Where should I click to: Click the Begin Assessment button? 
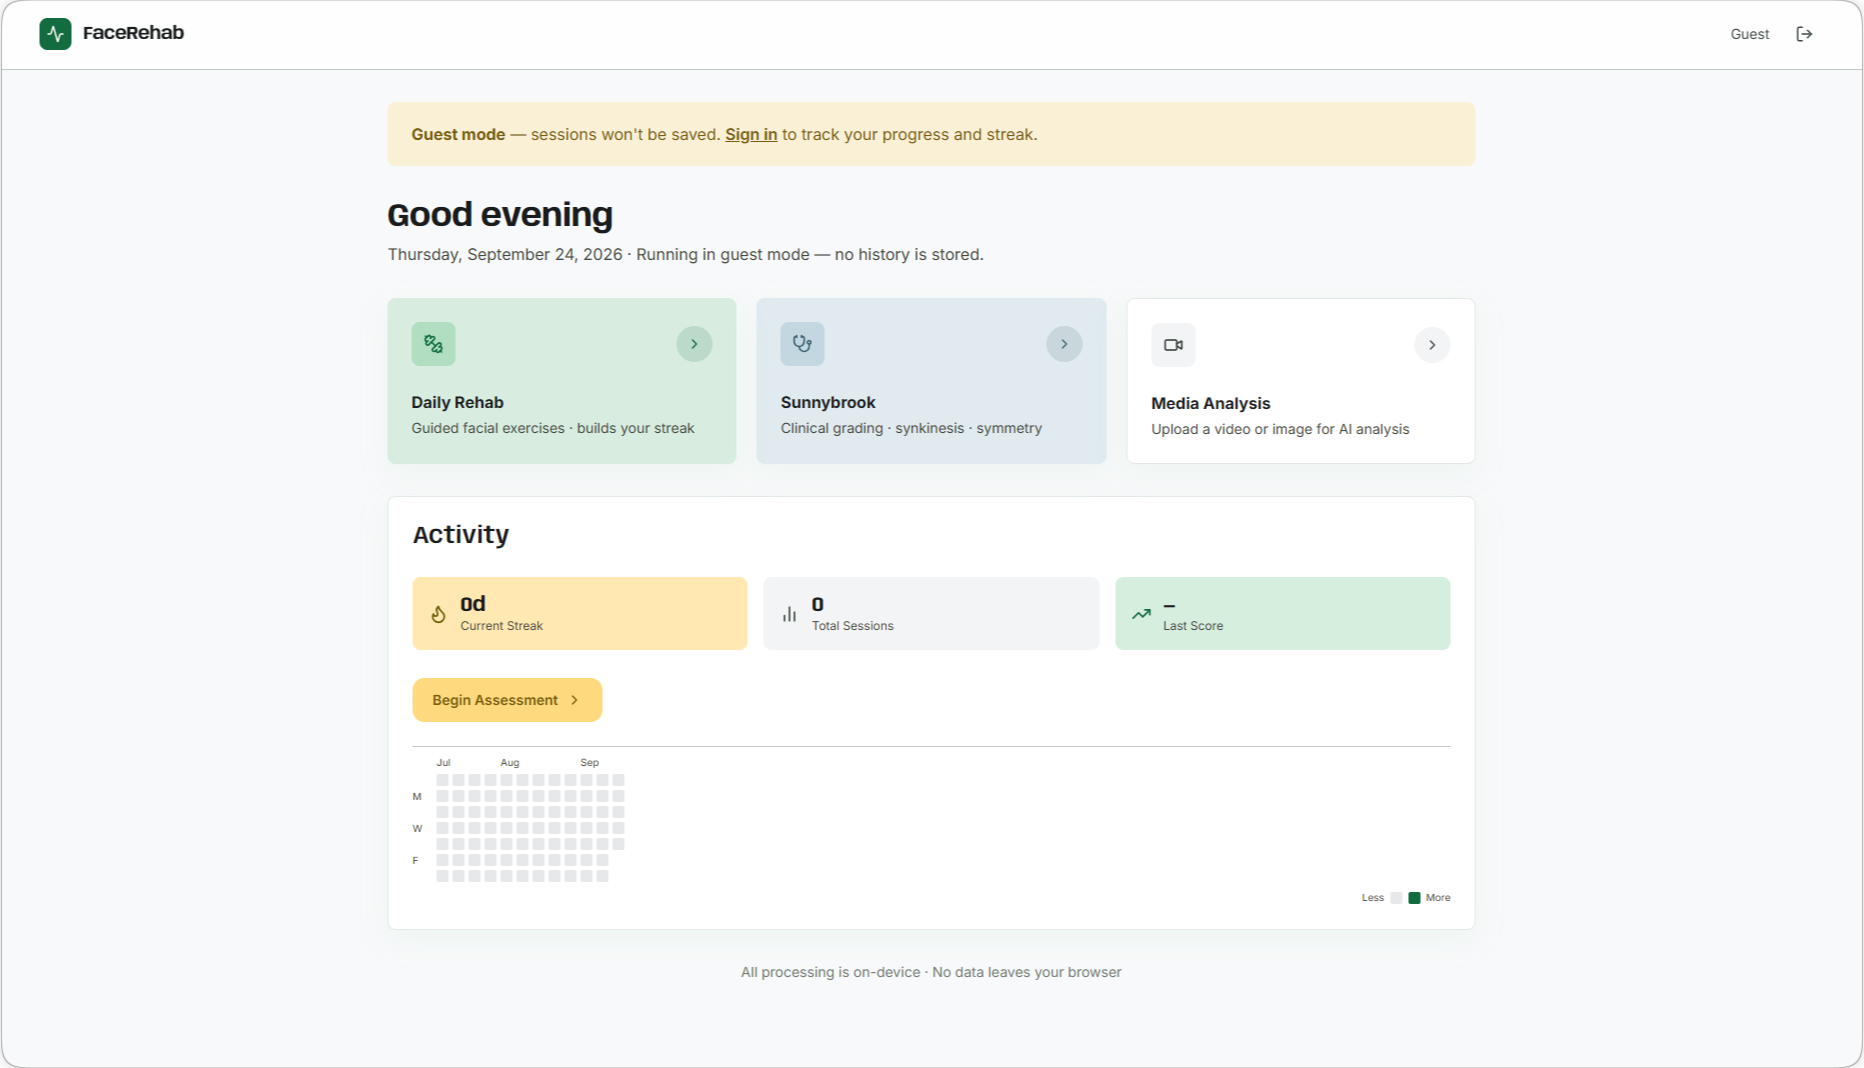coord(507,700)
